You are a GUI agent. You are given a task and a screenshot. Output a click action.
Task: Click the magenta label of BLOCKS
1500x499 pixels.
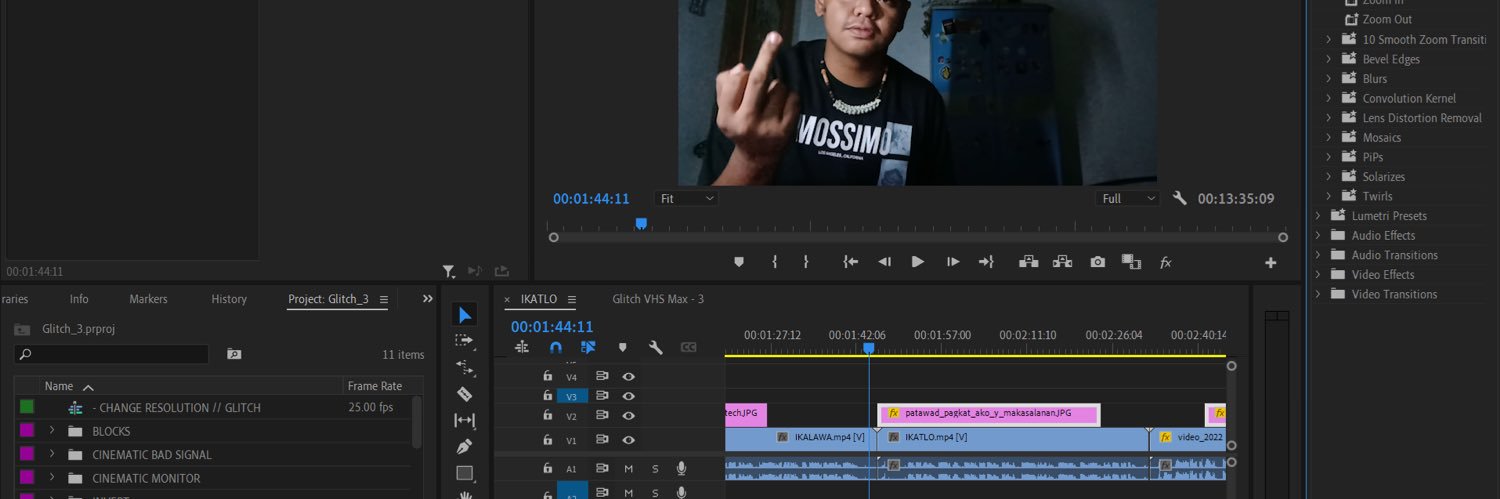click(27, 430)
